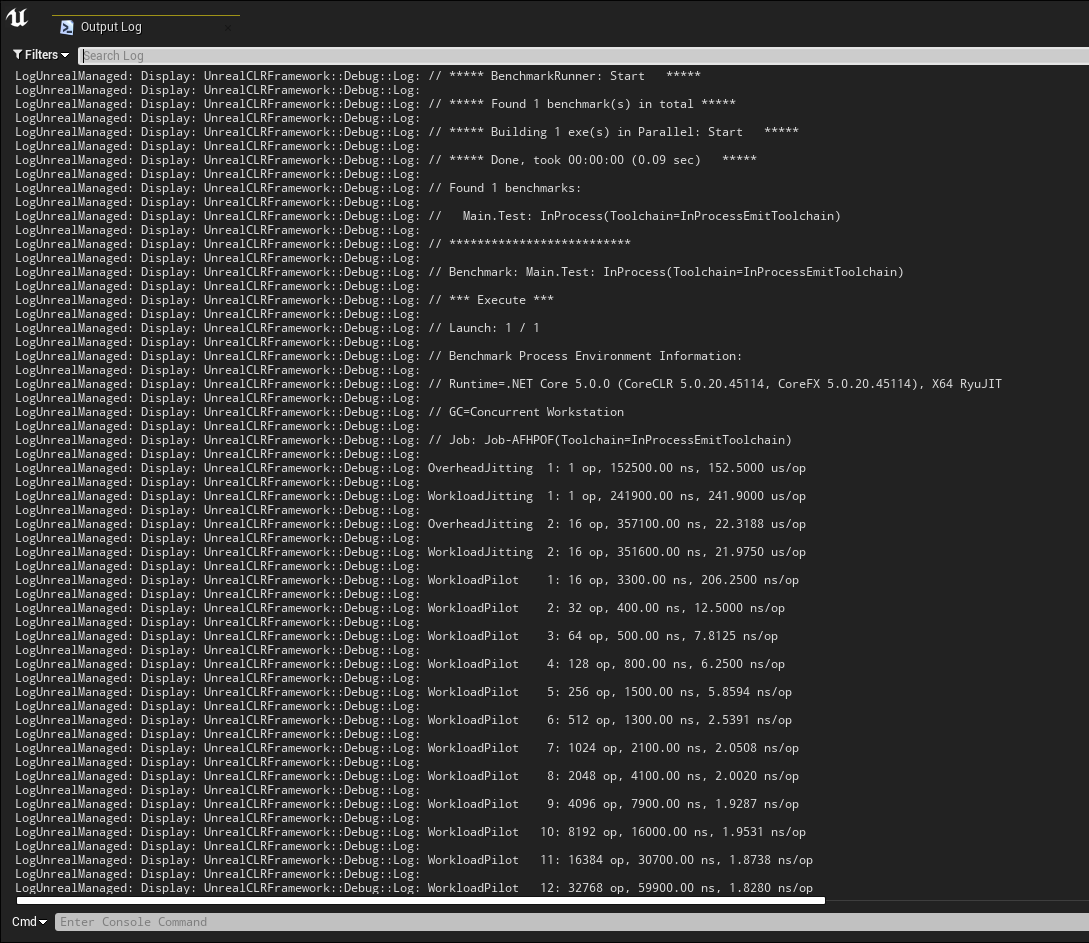Select the 'Benchmark: Main.Test: InProcess' line
This screenshot has width=1089, height=943.
point(460,272)
